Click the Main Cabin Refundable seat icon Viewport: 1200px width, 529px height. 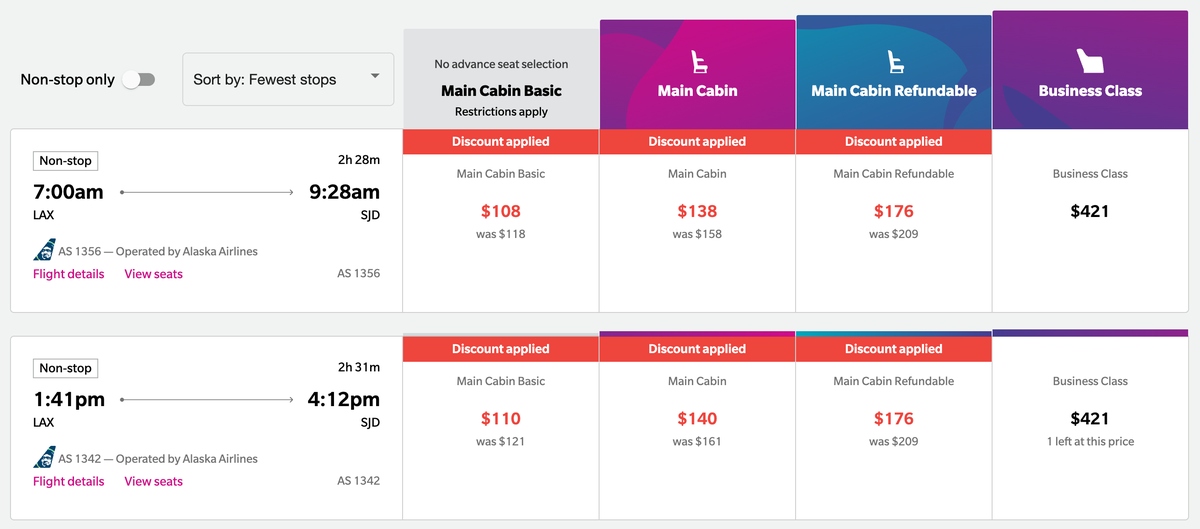893,62
